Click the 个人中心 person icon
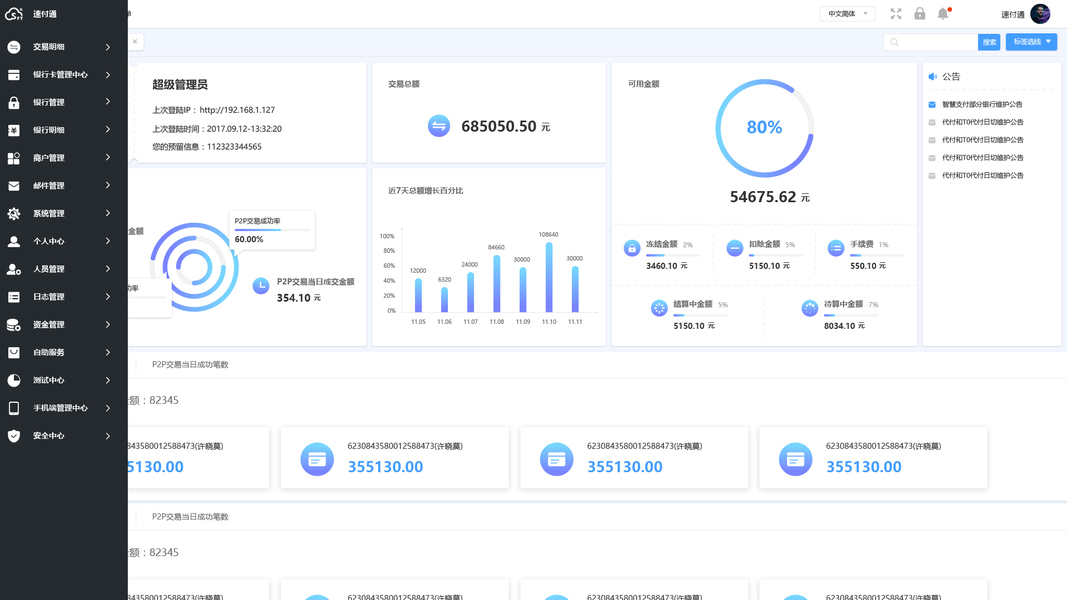The height and width of the screenshot is (600, 1067). (14, 241)
